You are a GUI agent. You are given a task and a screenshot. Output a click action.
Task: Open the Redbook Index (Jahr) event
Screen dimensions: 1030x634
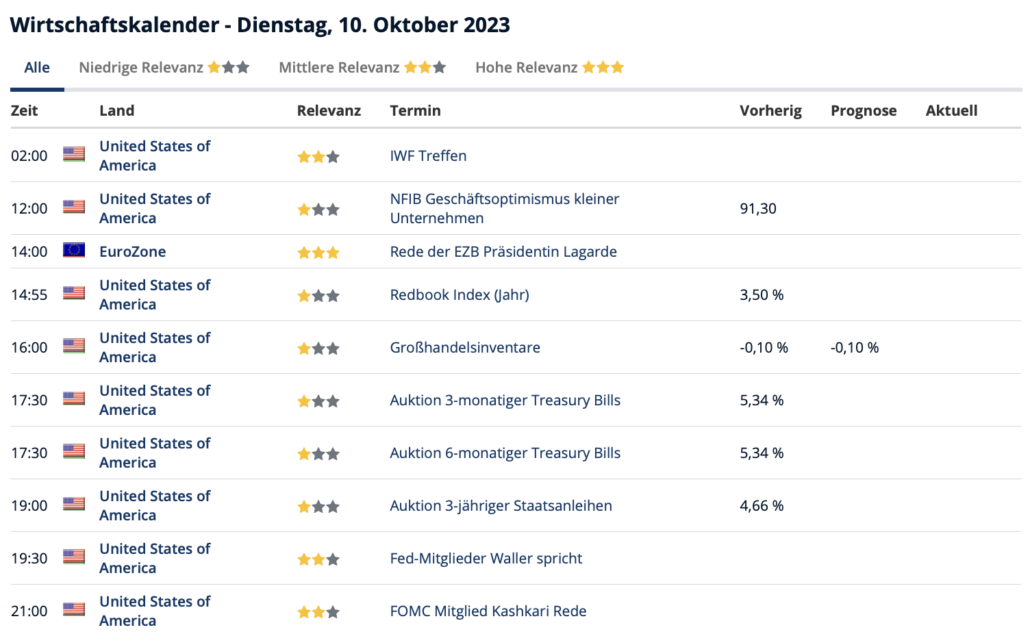pyautogui.click(x=459, y=294)
